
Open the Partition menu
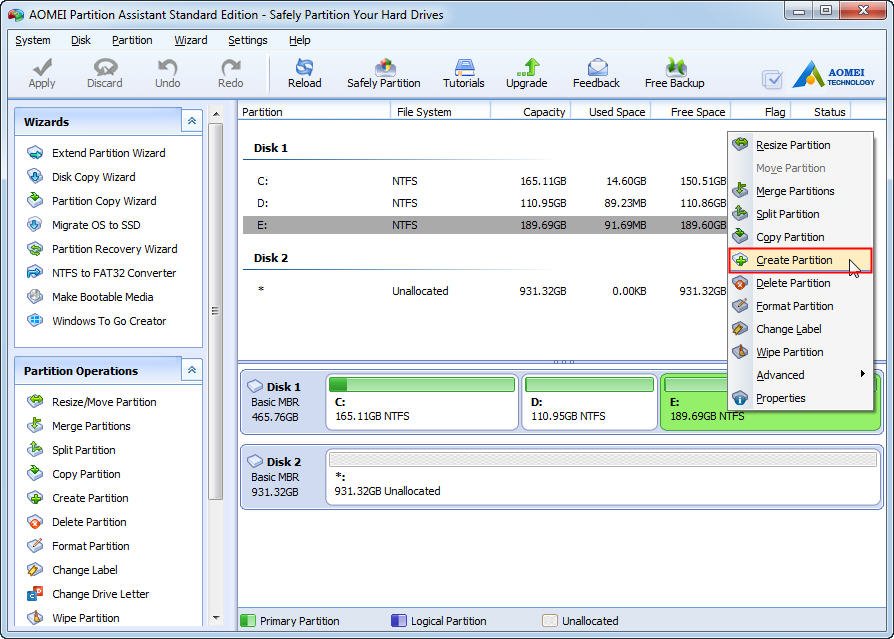132,40
